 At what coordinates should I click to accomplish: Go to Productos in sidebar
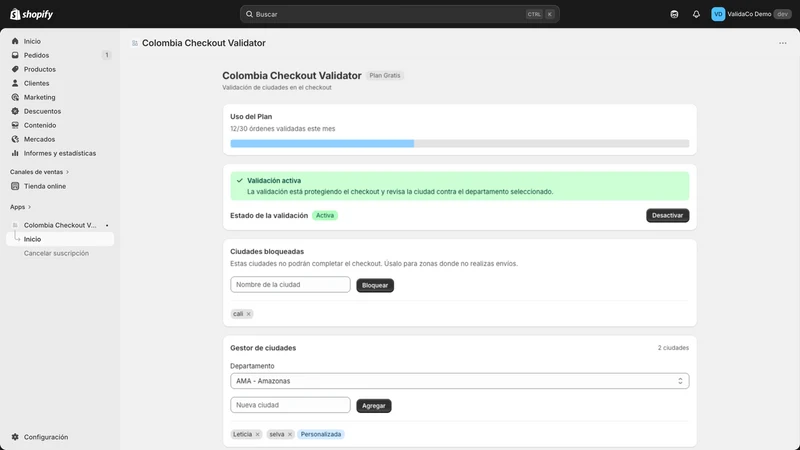[x=40, y=69]
